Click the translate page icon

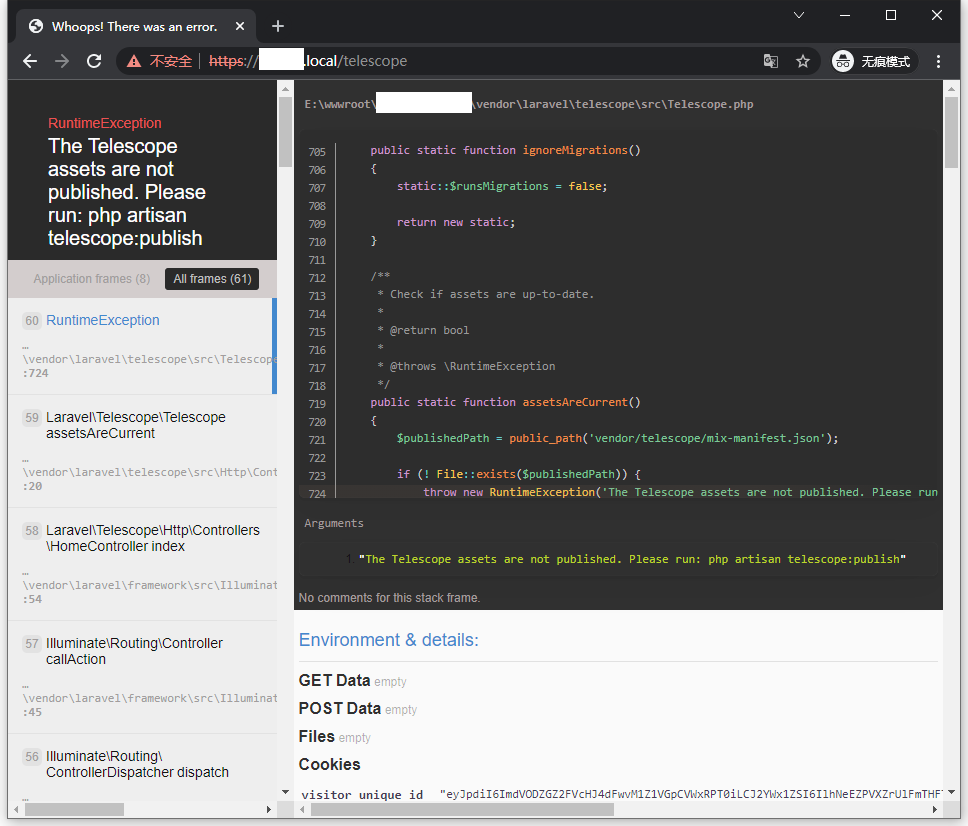[x=770, y=61]
